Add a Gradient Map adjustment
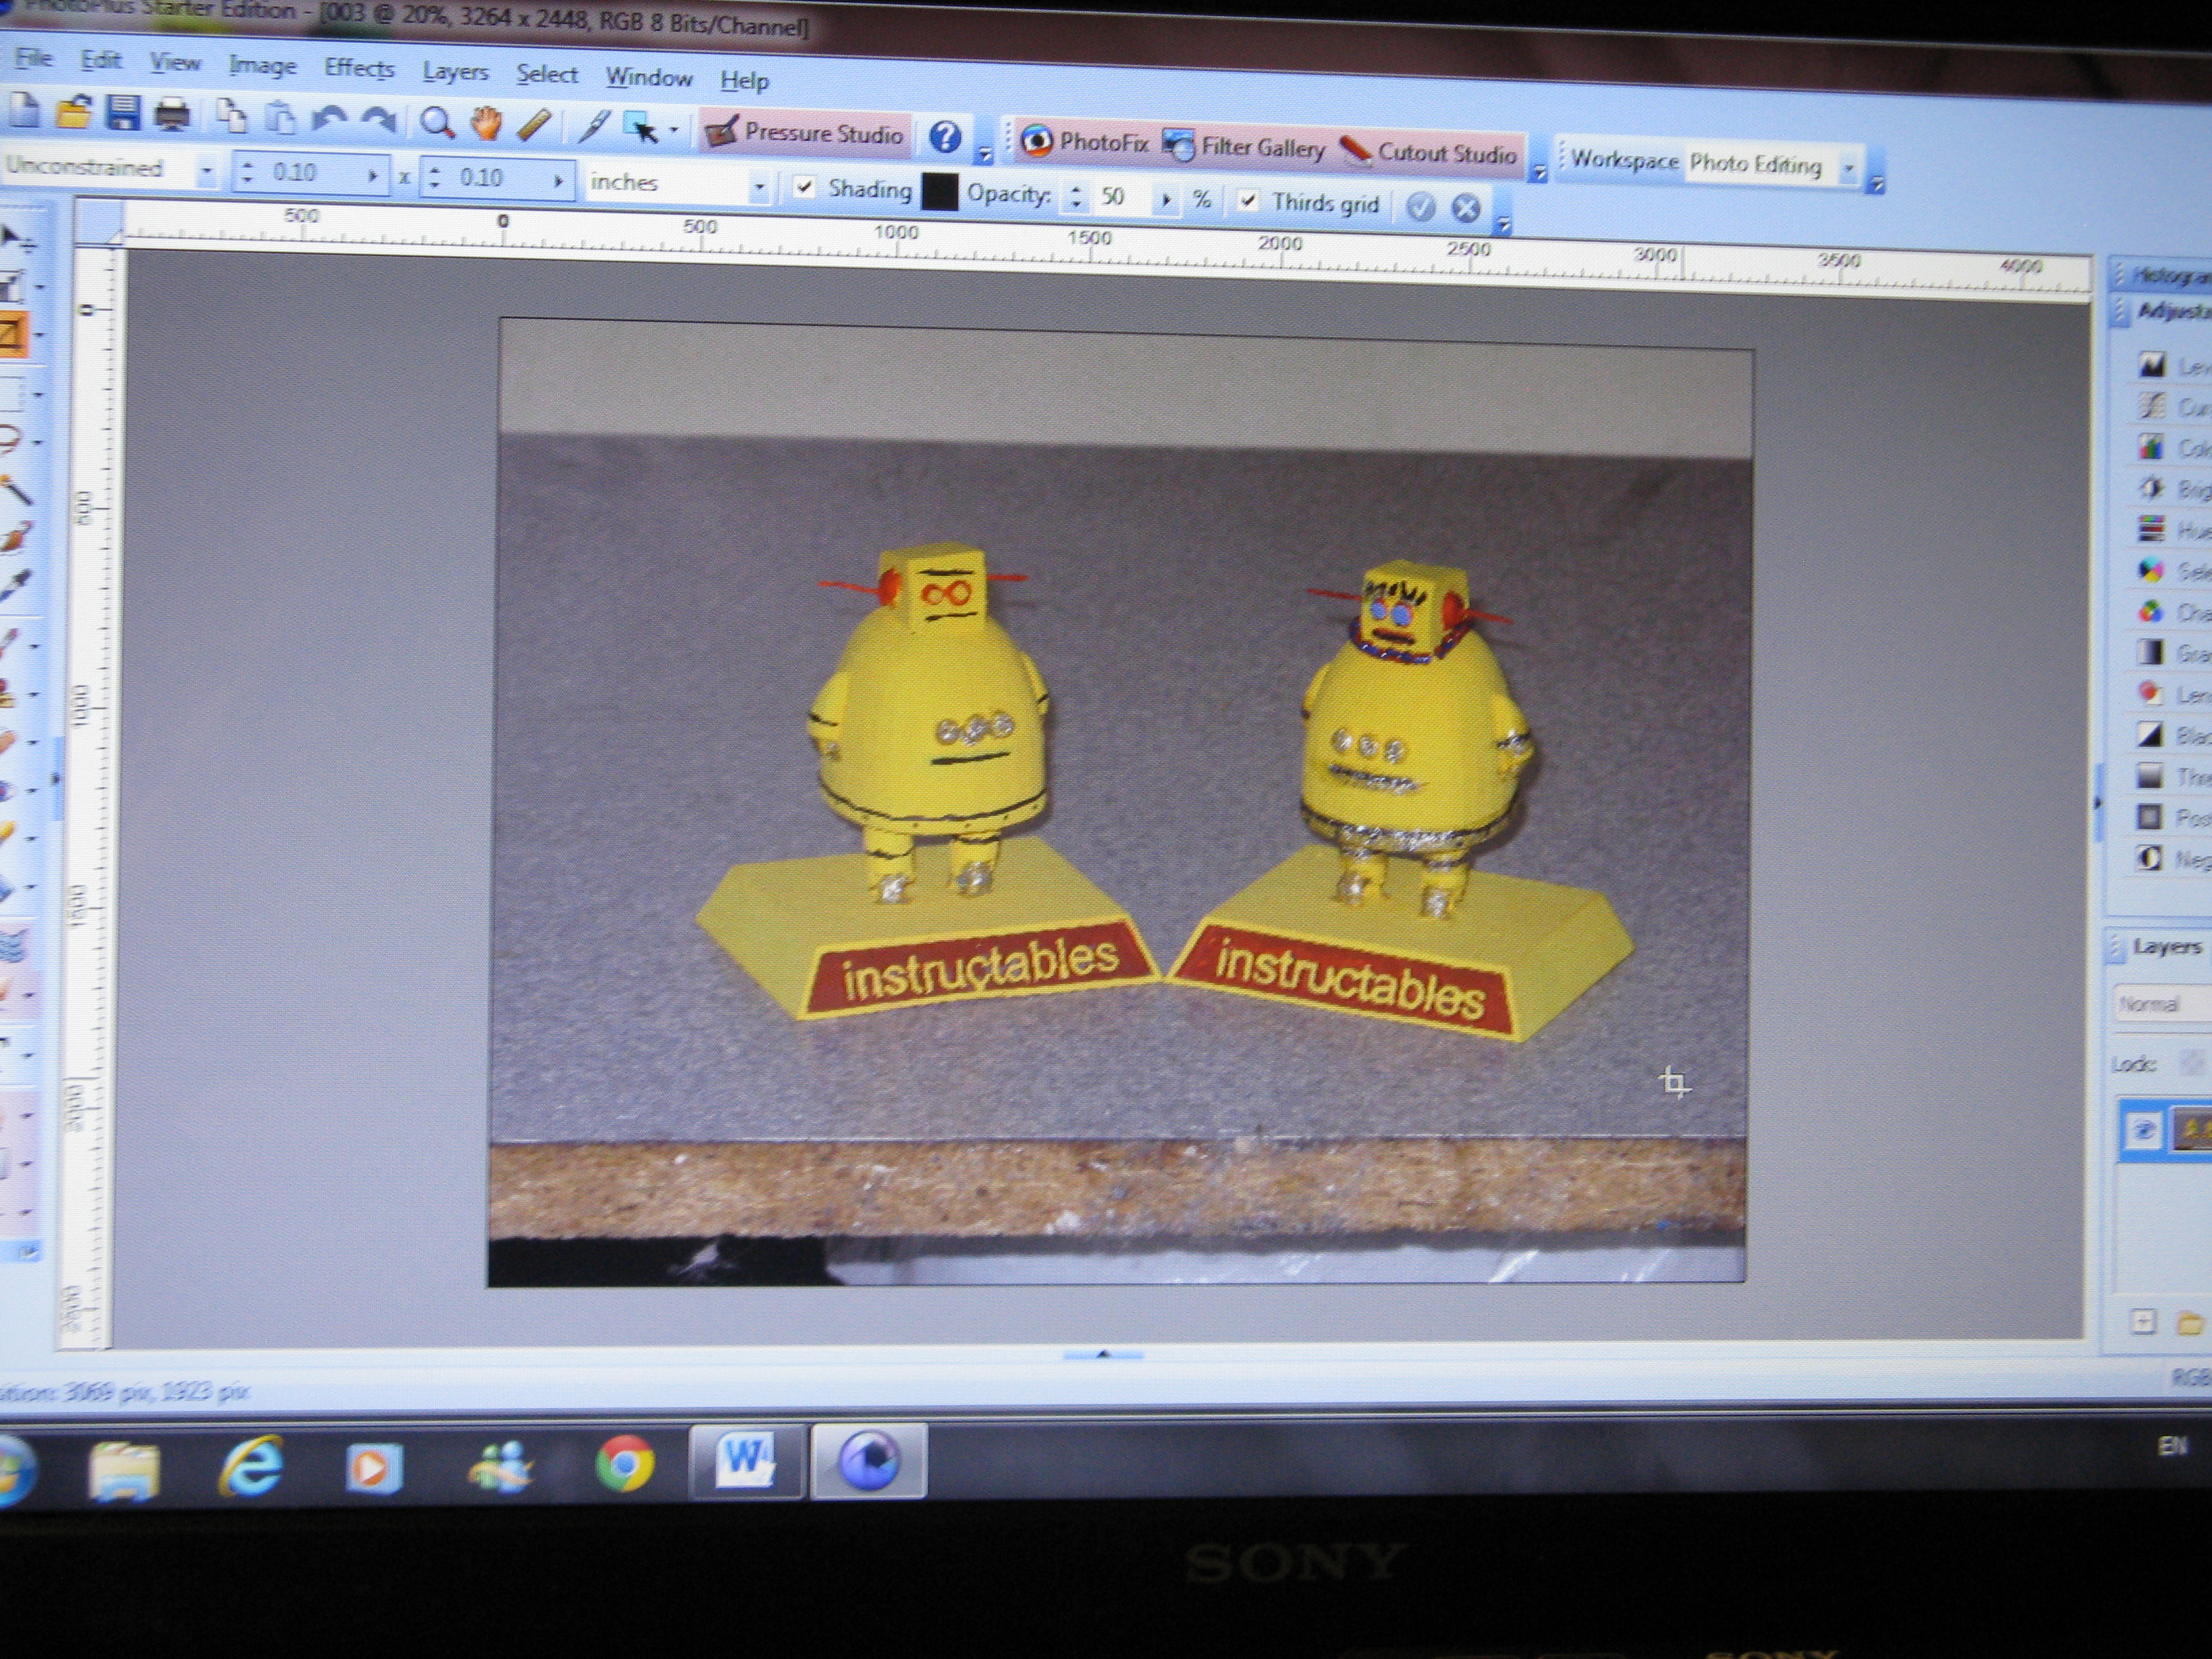2212x1659 pixels. 2151,652
